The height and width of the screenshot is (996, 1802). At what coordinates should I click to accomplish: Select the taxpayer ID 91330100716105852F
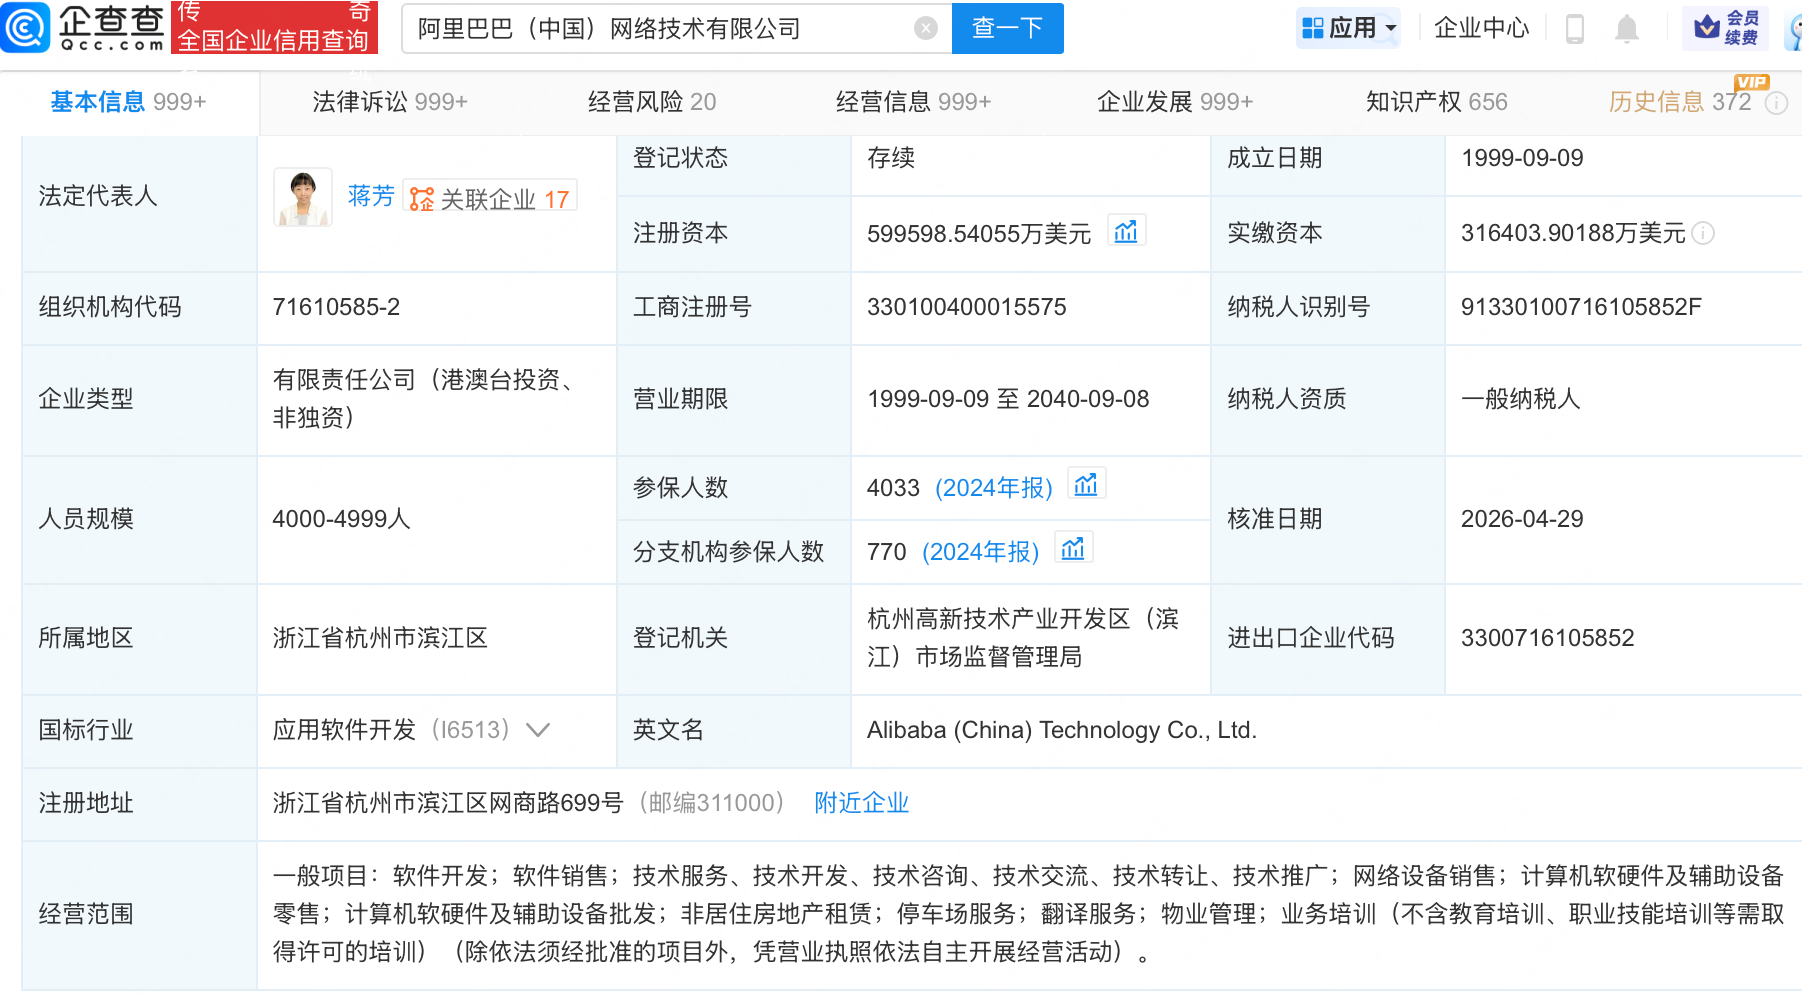(1581, 307)
